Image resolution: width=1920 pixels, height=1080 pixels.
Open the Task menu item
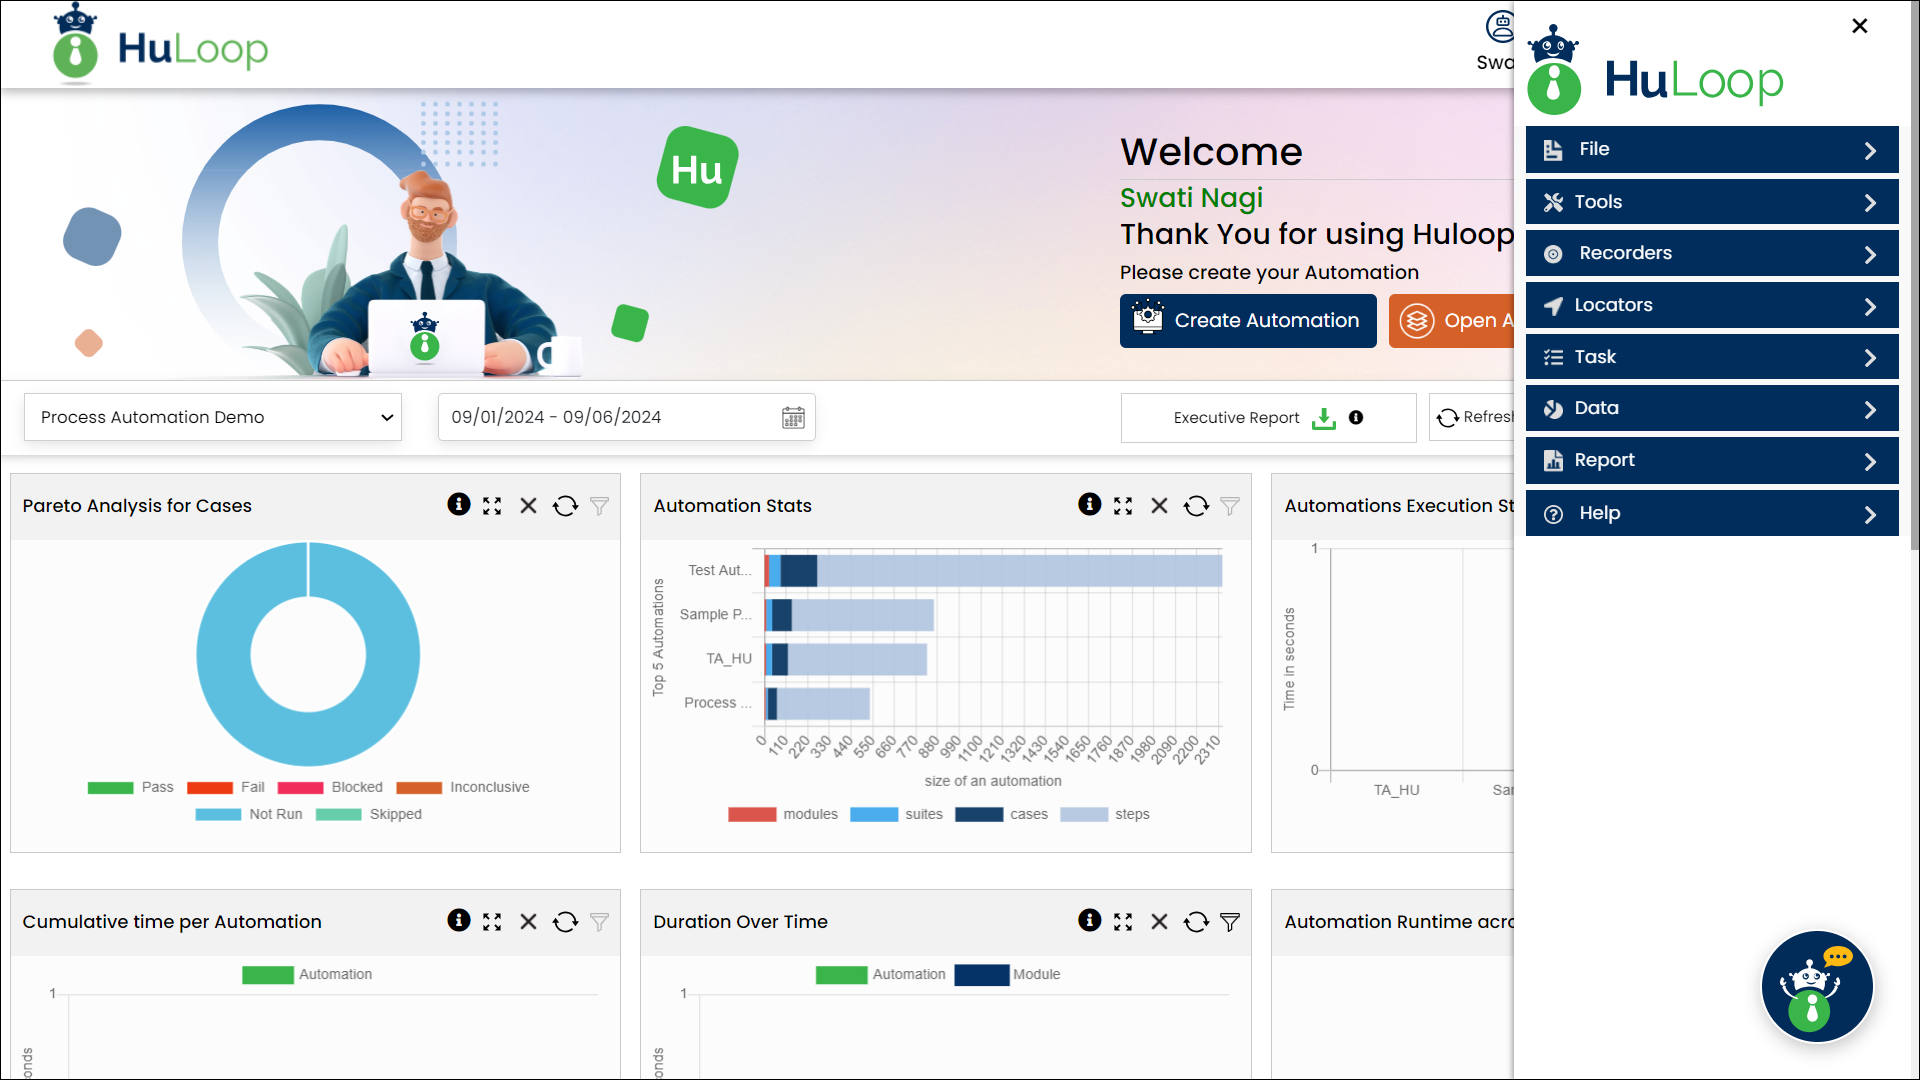point(1712,357)
